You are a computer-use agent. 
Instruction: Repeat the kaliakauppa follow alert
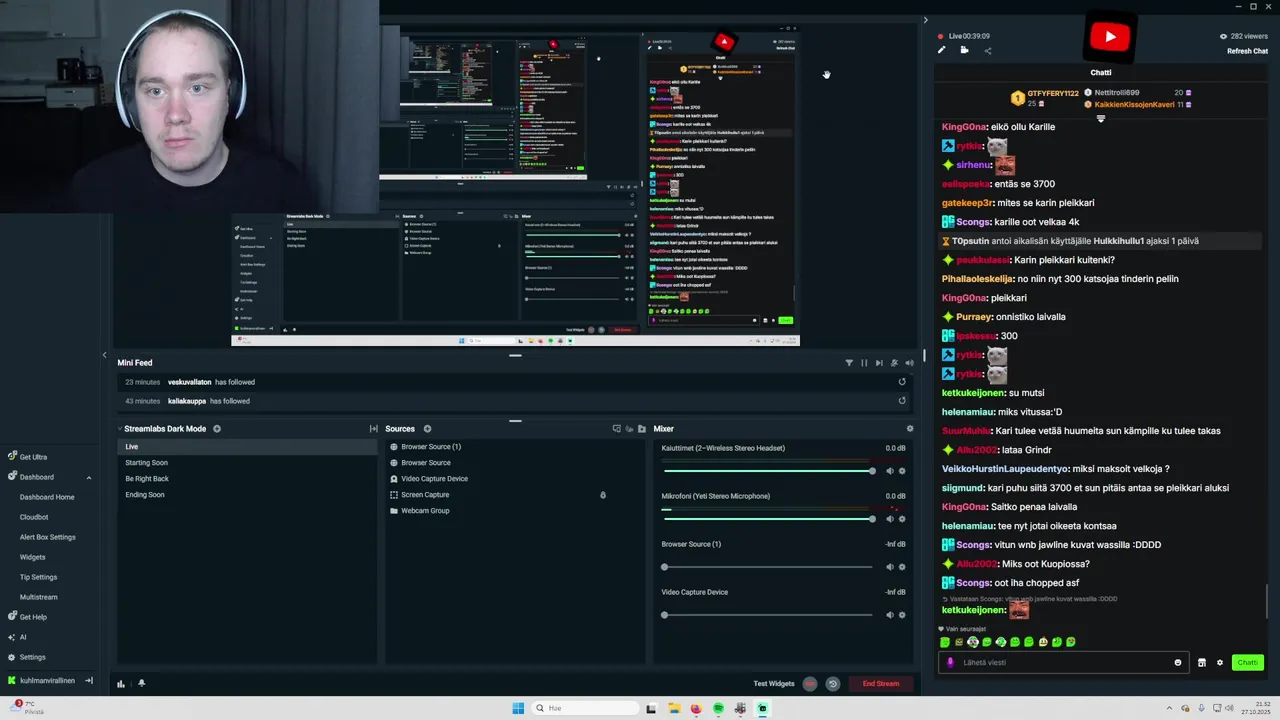tap(902, 401)
